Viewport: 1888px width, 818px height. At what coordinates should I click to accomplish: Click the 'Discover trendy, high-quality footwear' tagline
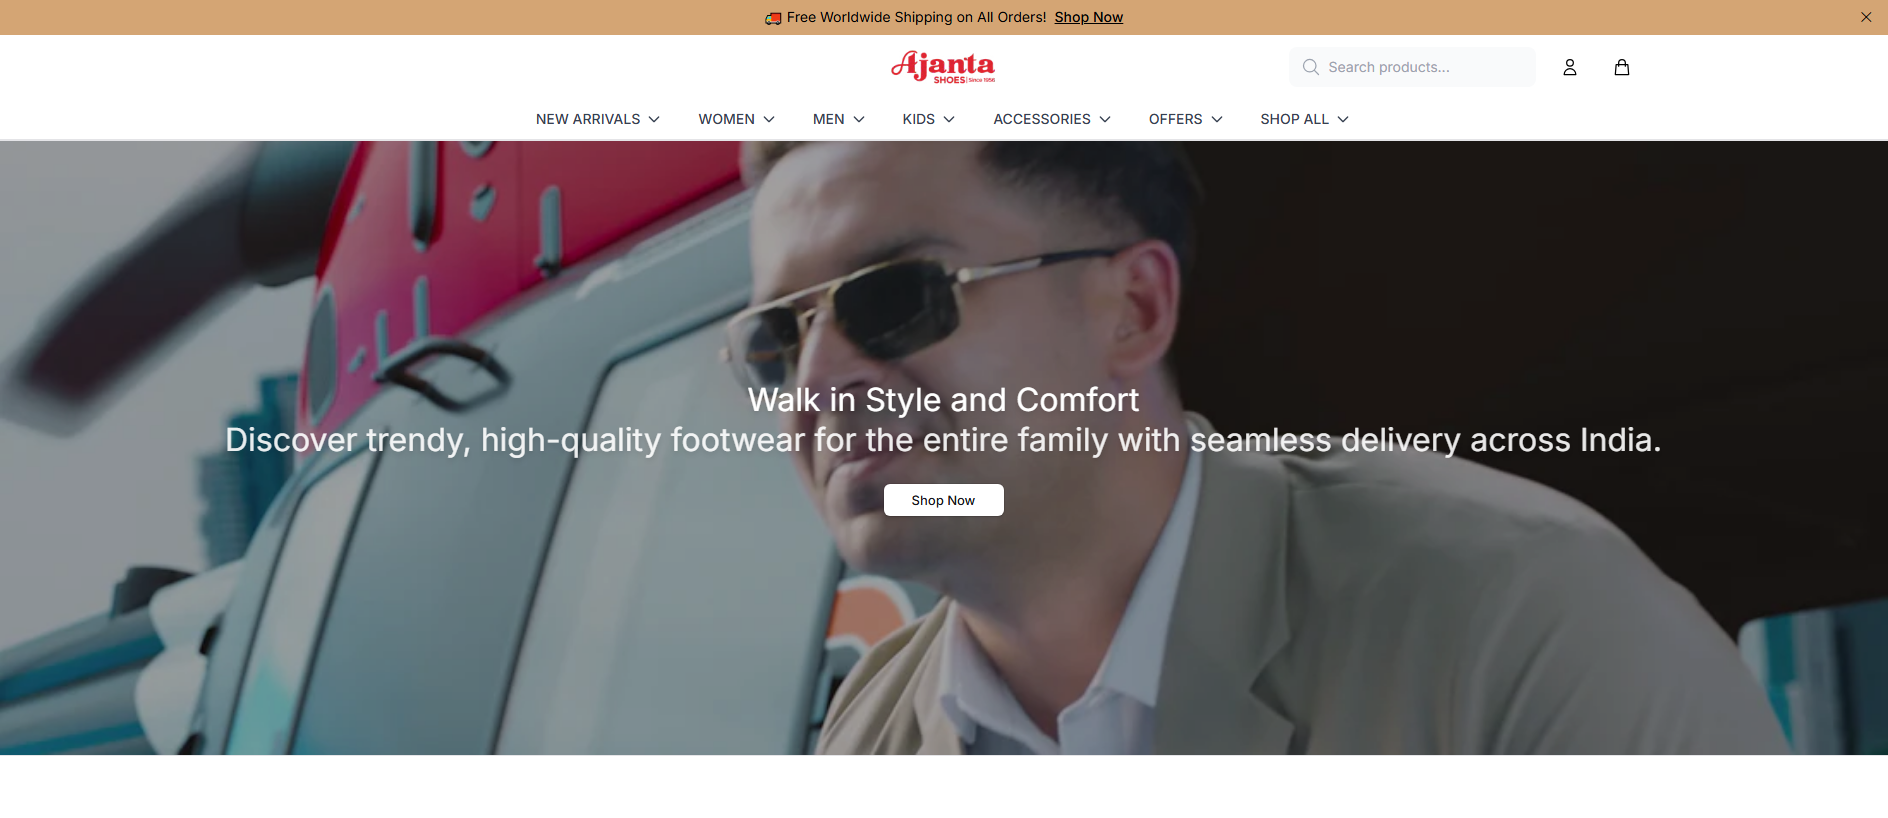pos(943,440)
